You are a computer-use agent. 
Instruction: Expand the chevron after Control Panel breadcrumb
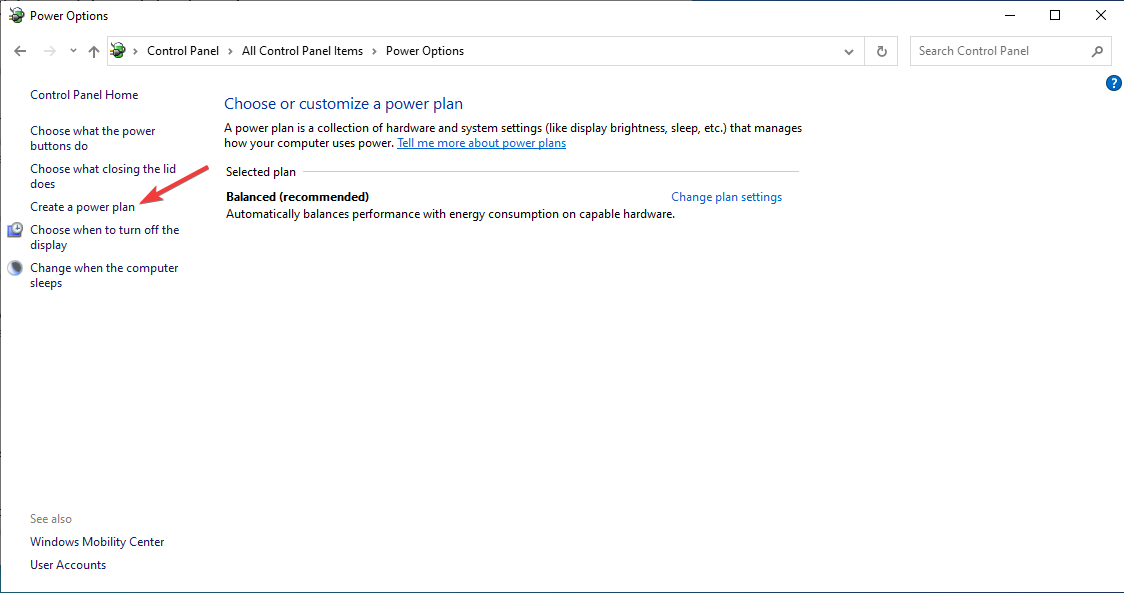coord(230,51)
